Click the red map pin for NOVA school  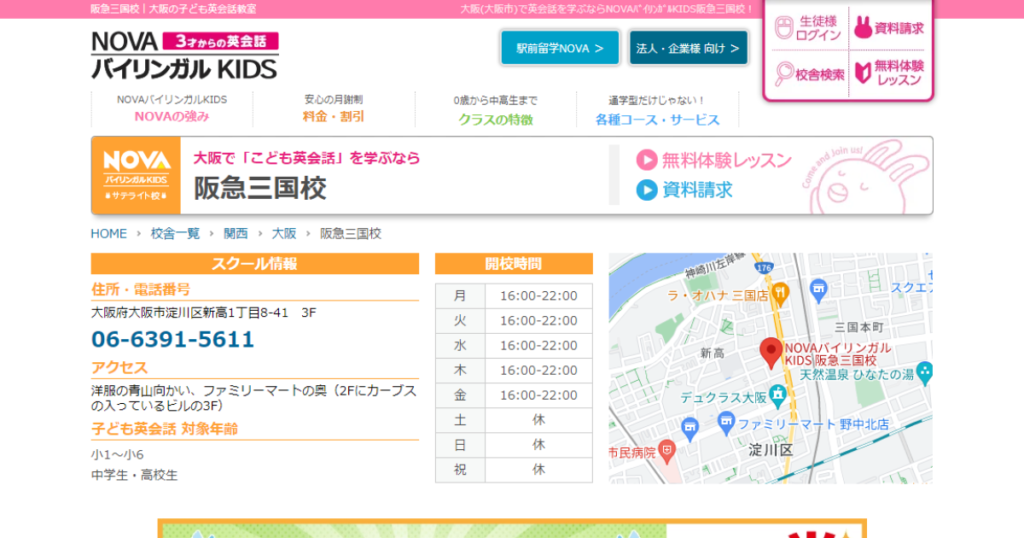[770, 352]
